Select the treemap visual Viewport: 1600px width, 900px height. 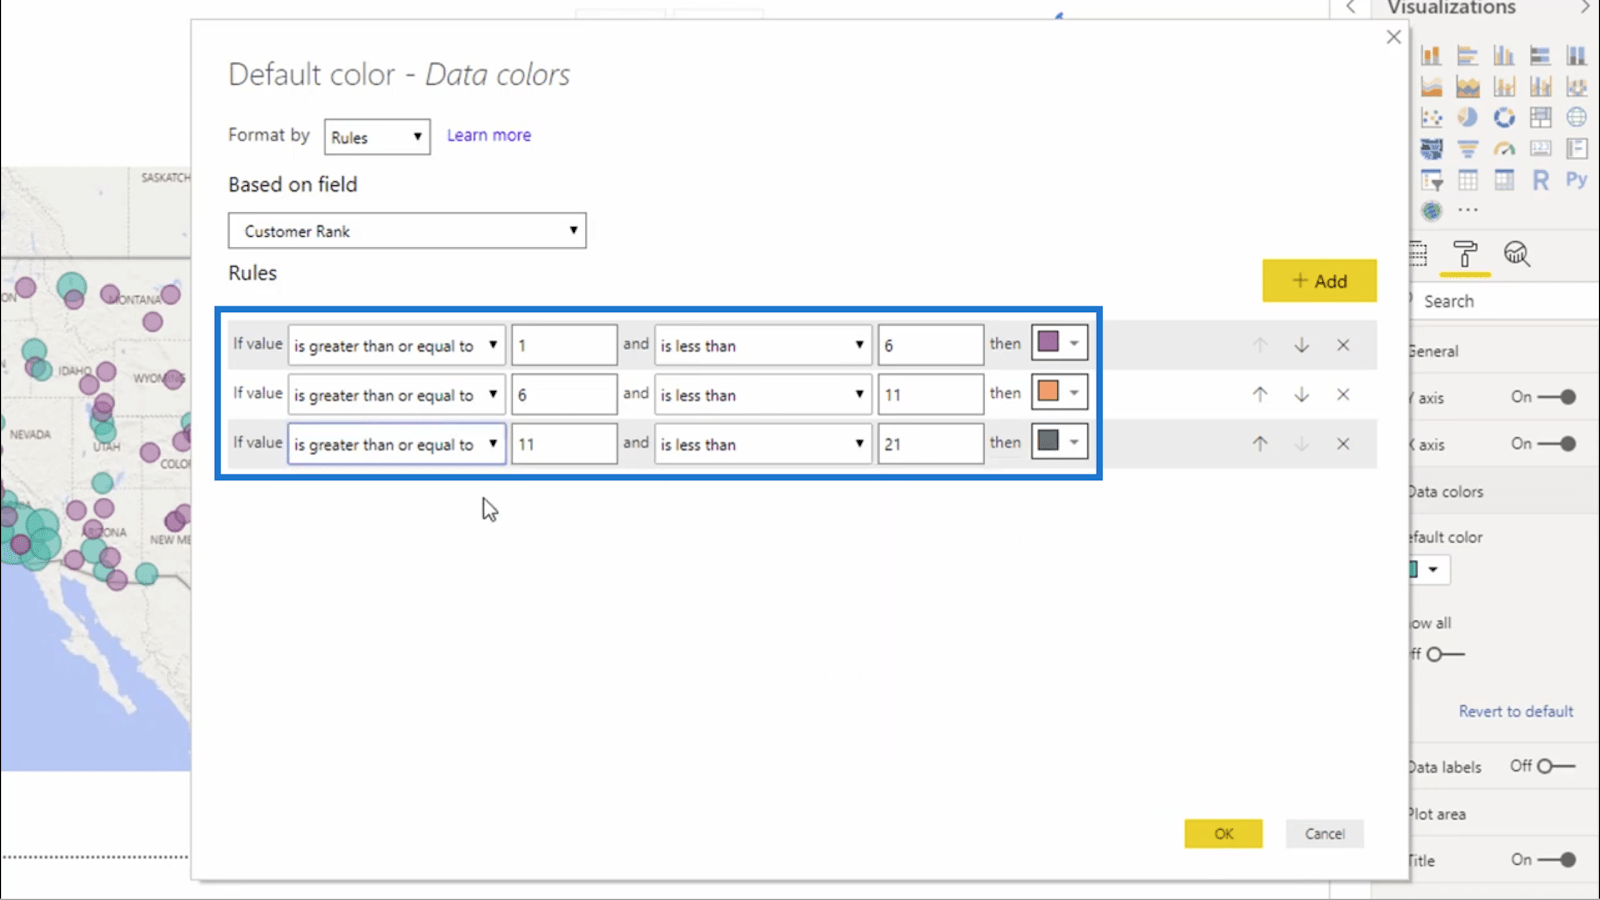1540,118
